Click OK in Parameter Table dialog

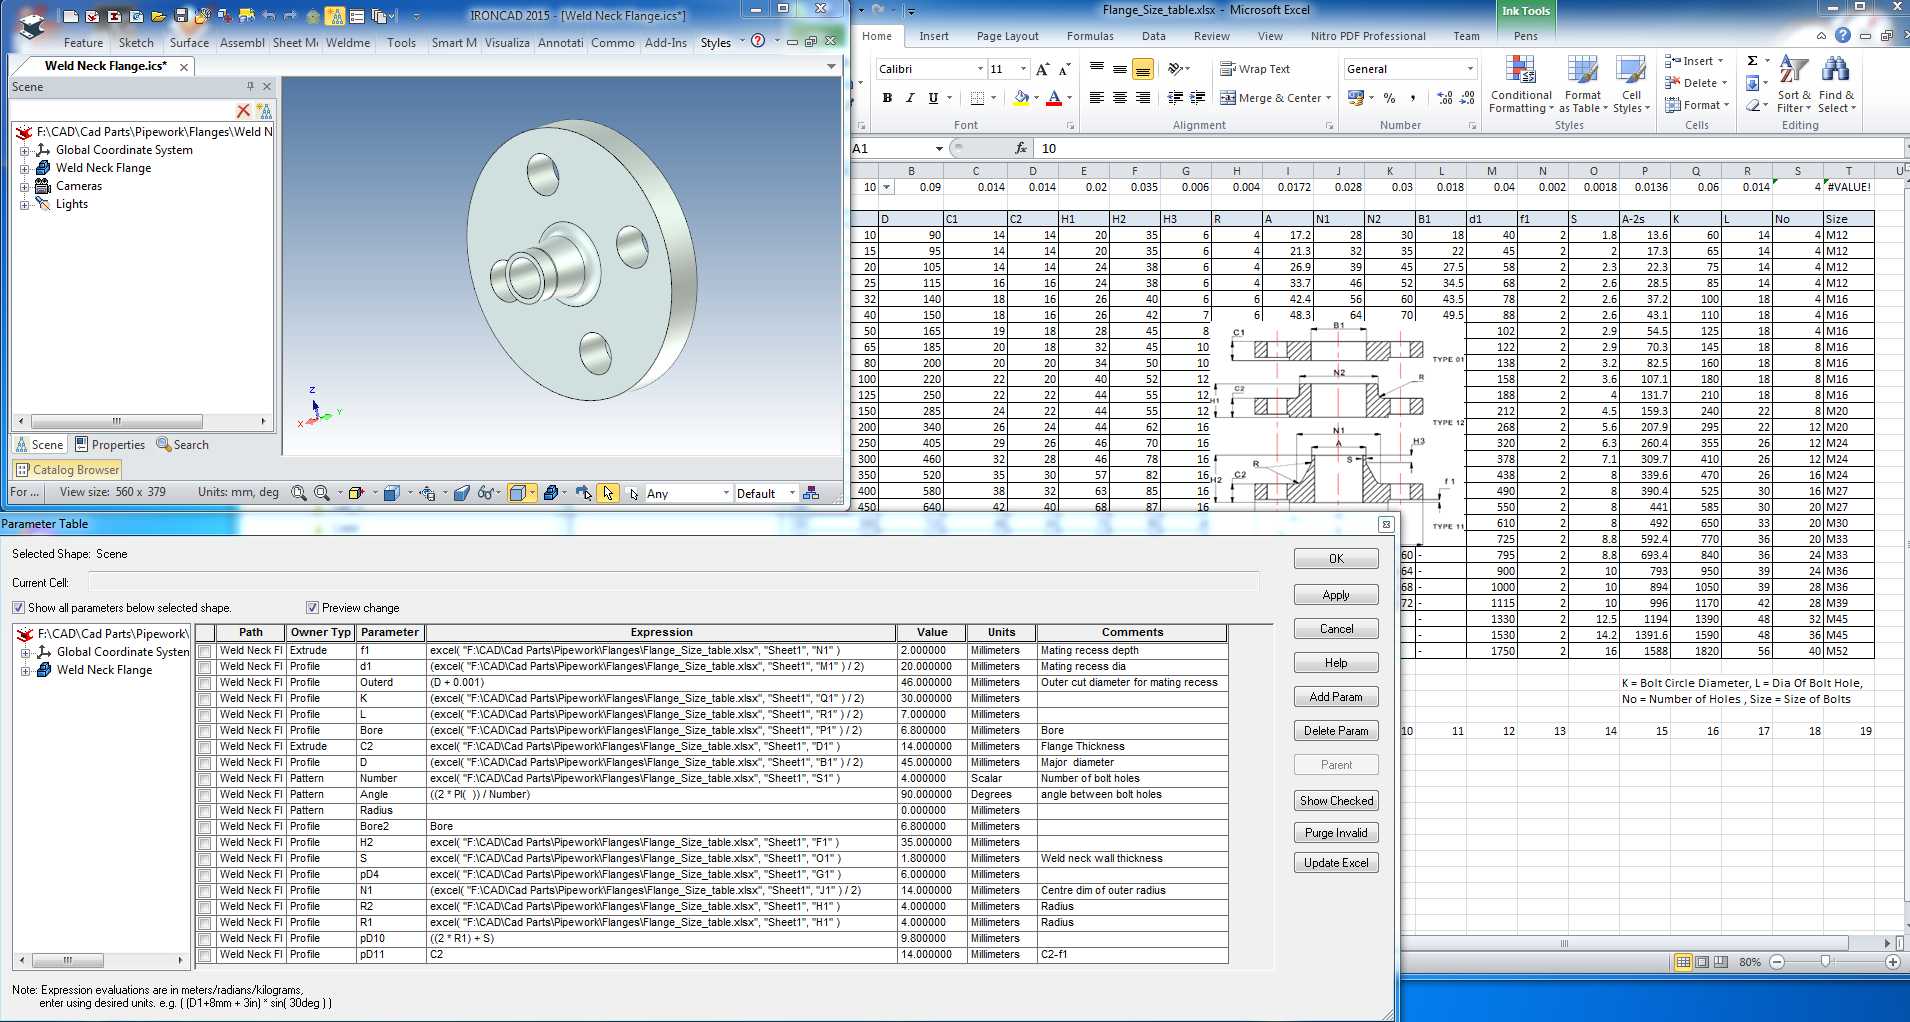coord(1336,559)
